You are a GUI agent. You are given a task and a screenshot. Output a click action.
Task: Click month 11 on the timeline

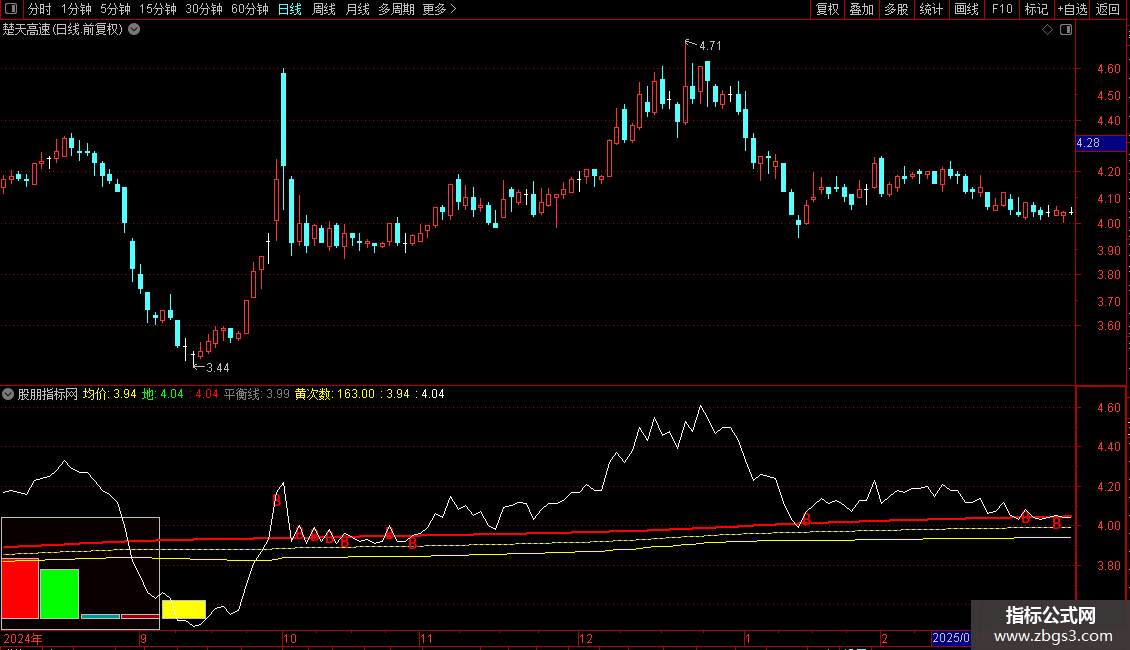(427, 639)
